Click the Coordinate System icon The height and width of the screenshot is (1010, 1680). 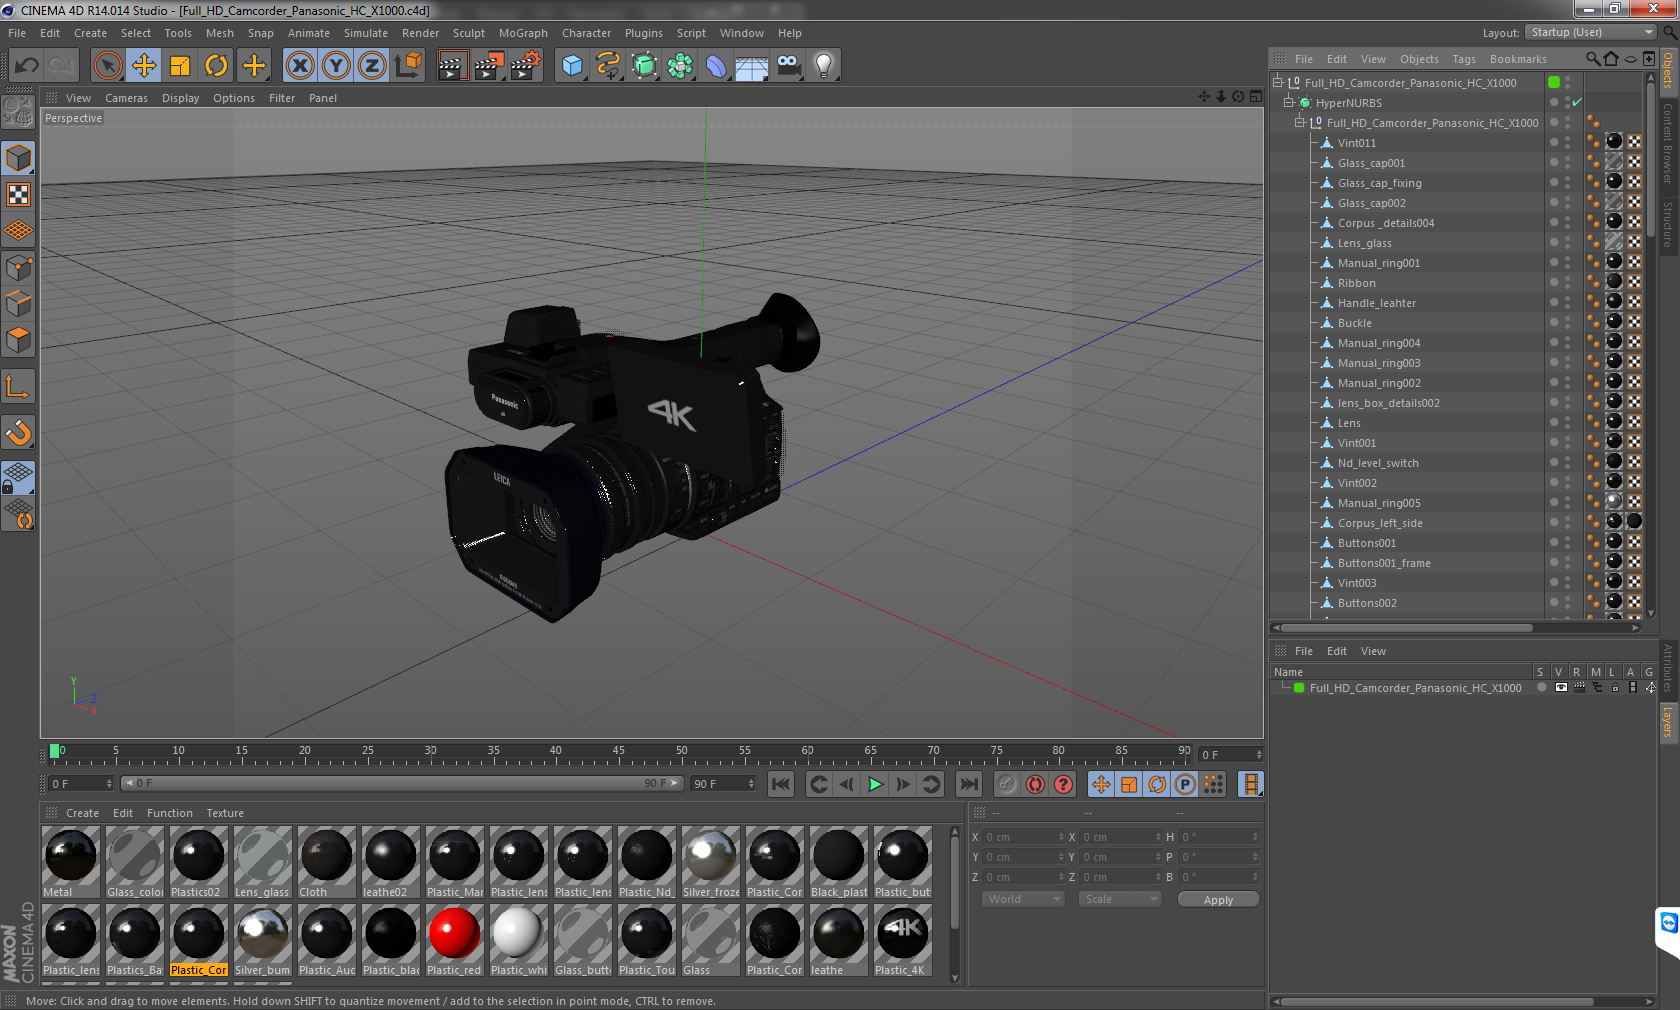click(x=408, y=66)
